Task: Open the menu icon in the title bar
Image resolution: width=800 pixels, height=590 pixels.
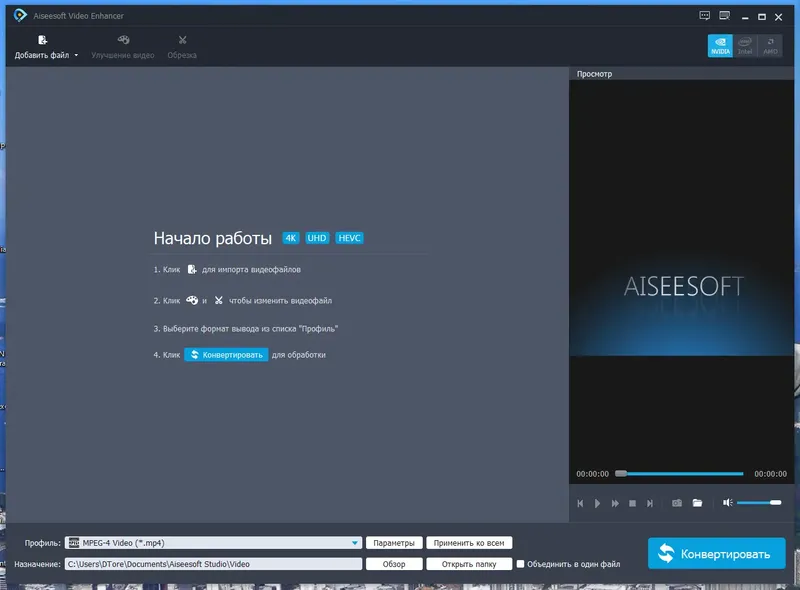Action: point(724,16)
